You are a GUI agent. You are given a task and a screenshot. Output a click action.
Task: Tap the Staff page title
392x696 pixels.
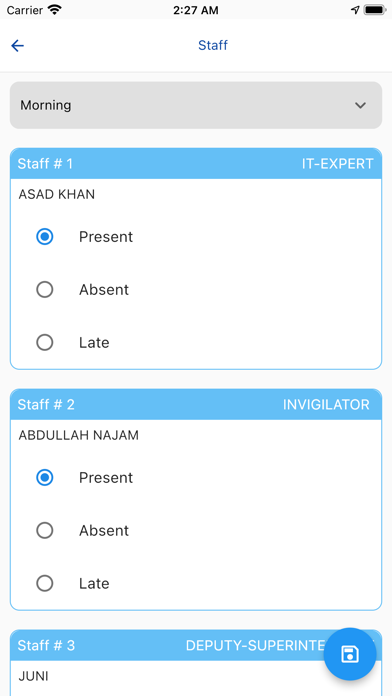[213, 45]
